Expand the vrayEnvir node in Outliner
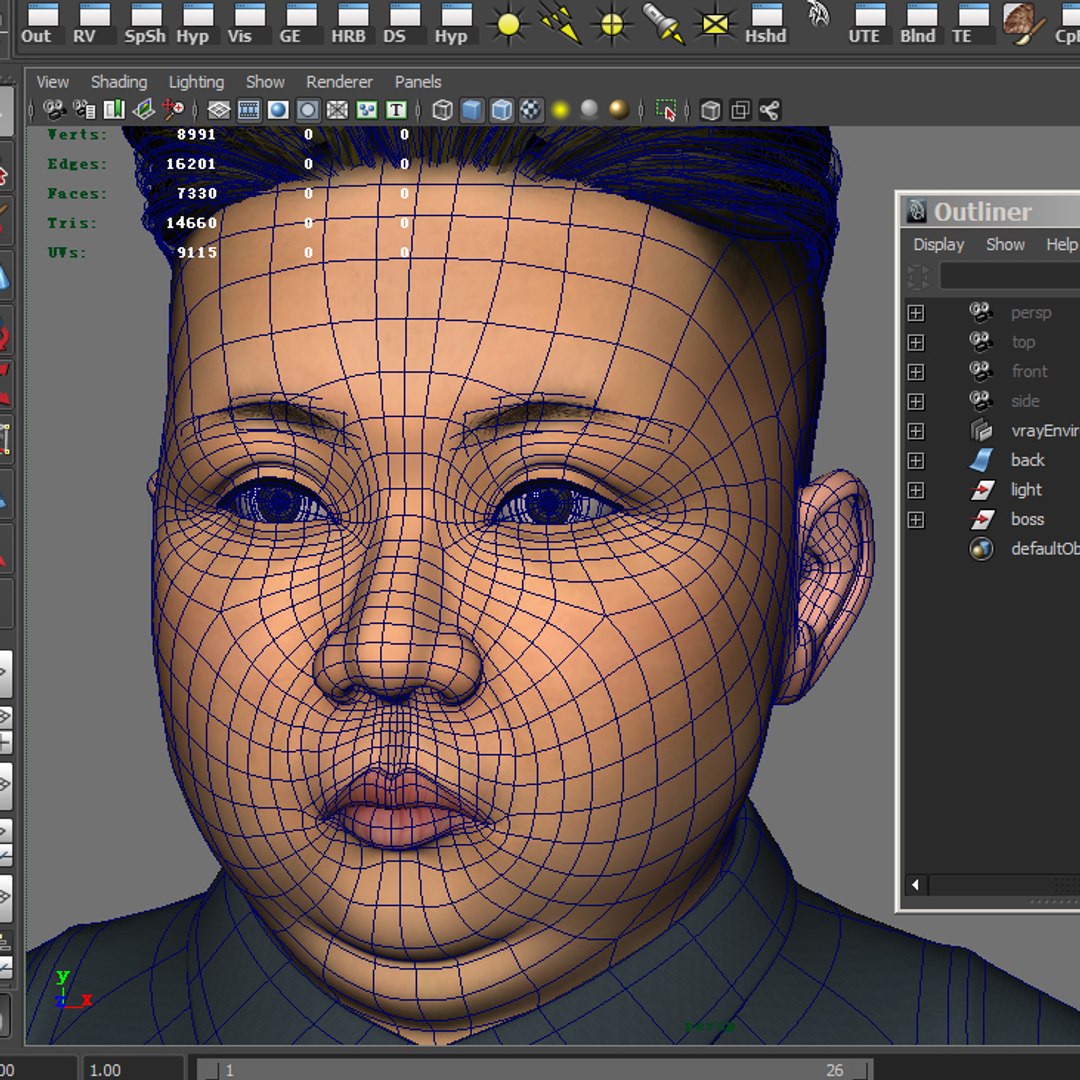This screenshot has width=1080, height=1080. (915, 431)
